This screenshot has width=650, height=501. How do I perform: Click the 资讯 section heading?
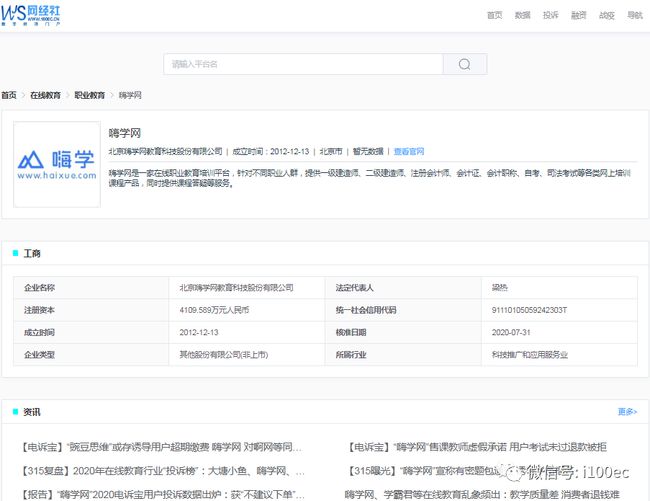pyautogui.click(x=32, y=412)
